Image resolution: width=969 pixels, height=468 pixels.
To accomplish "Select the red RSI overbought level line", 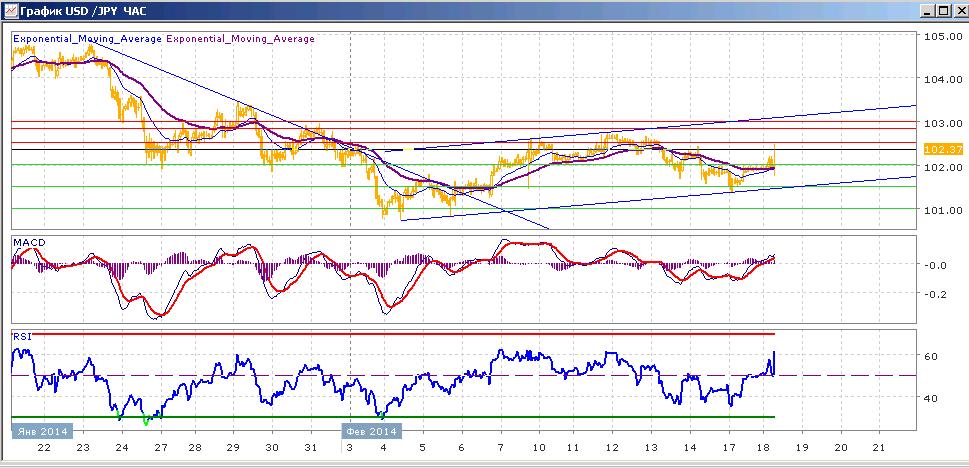I will click(x=393, y=334).
